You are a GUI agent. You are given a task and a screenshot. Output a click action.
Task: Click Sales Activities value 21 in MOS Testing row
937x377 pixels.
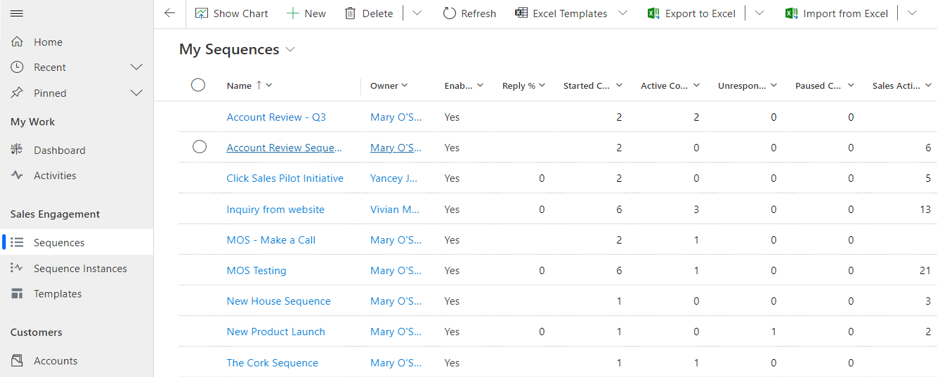926,270
